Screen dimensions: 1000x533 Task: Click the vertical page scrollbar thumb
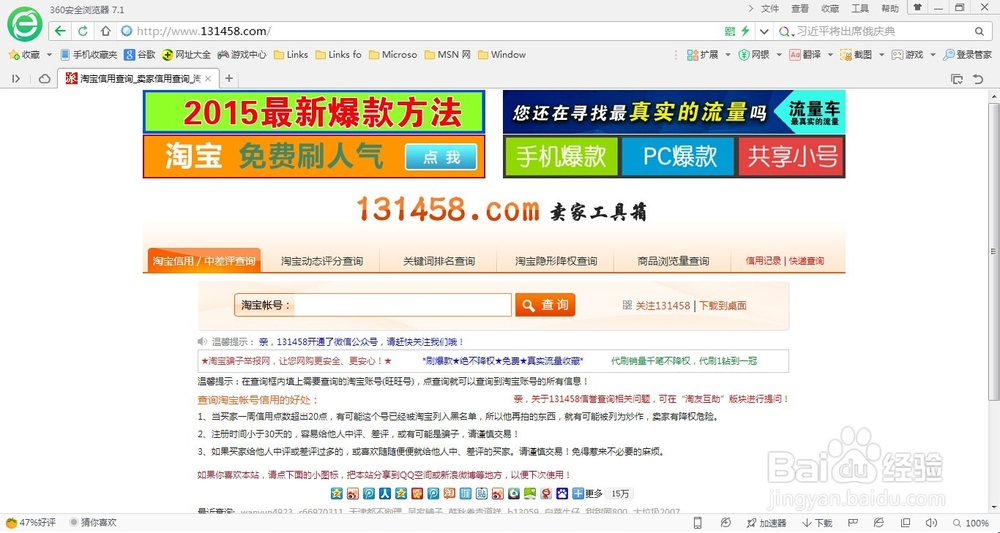coord(994,250)
